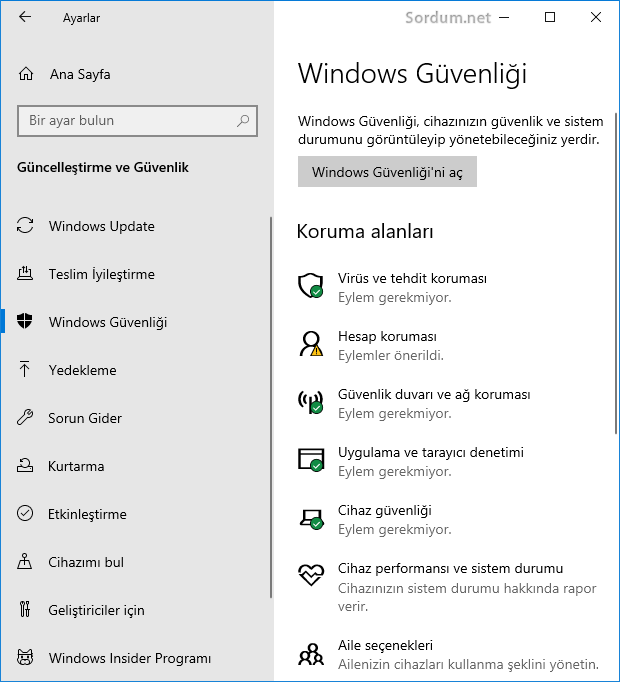Image resolution: width=620 pixels, height=682 pixels.
Task: Open Hesap koruması protection area
Action: tap(387, 336)
